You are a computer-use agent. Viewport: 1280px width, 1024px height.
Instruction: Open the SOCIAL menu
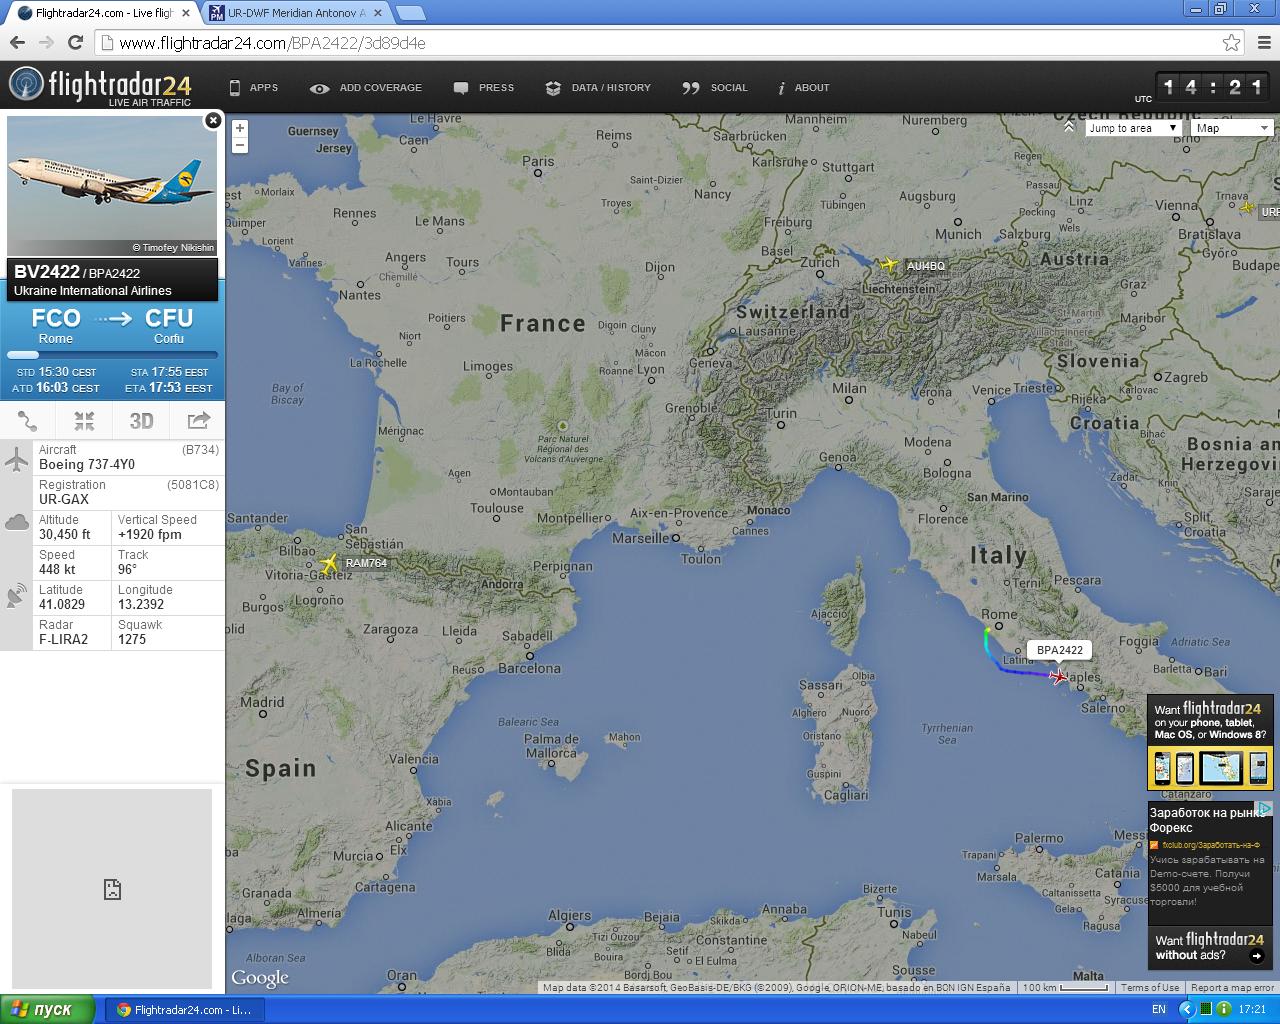(715, 88)
